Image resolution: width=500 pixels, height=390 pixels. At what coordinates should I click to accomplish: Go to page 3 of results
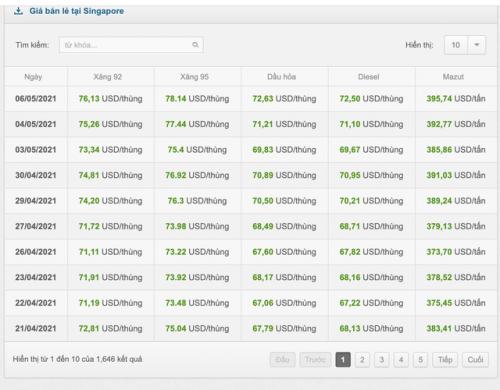pyautogui.click(x=382, y=360)
